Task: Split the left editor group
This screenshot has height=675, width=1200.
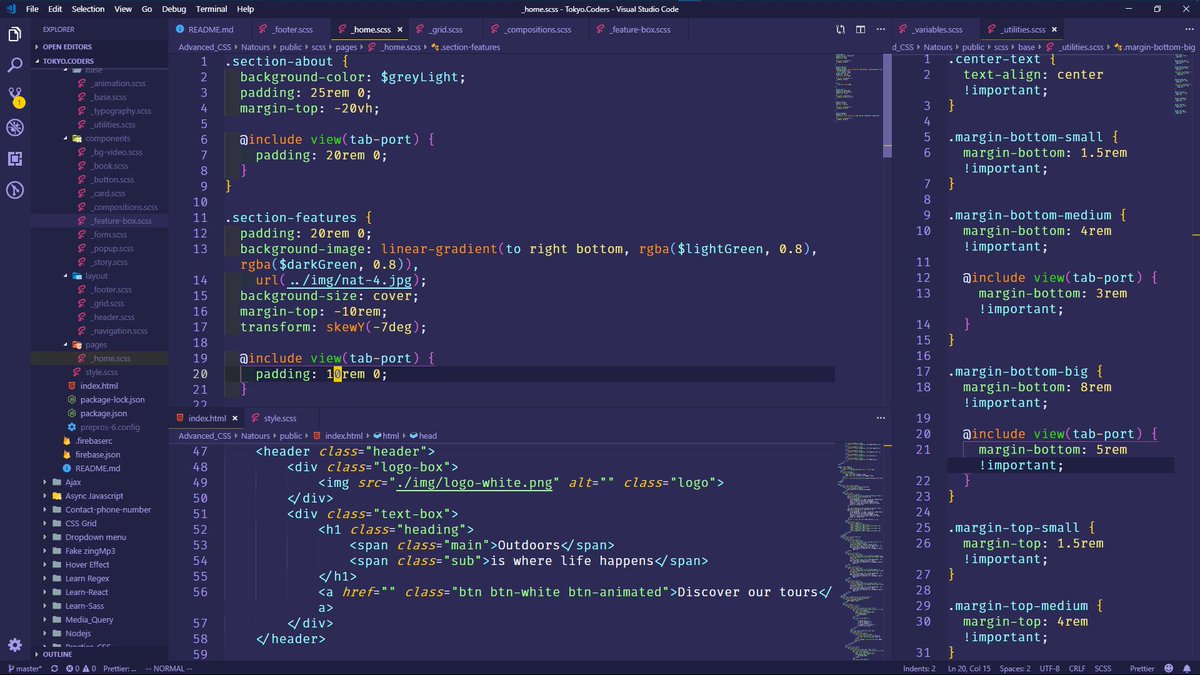Action: click(x=861, y=30)
